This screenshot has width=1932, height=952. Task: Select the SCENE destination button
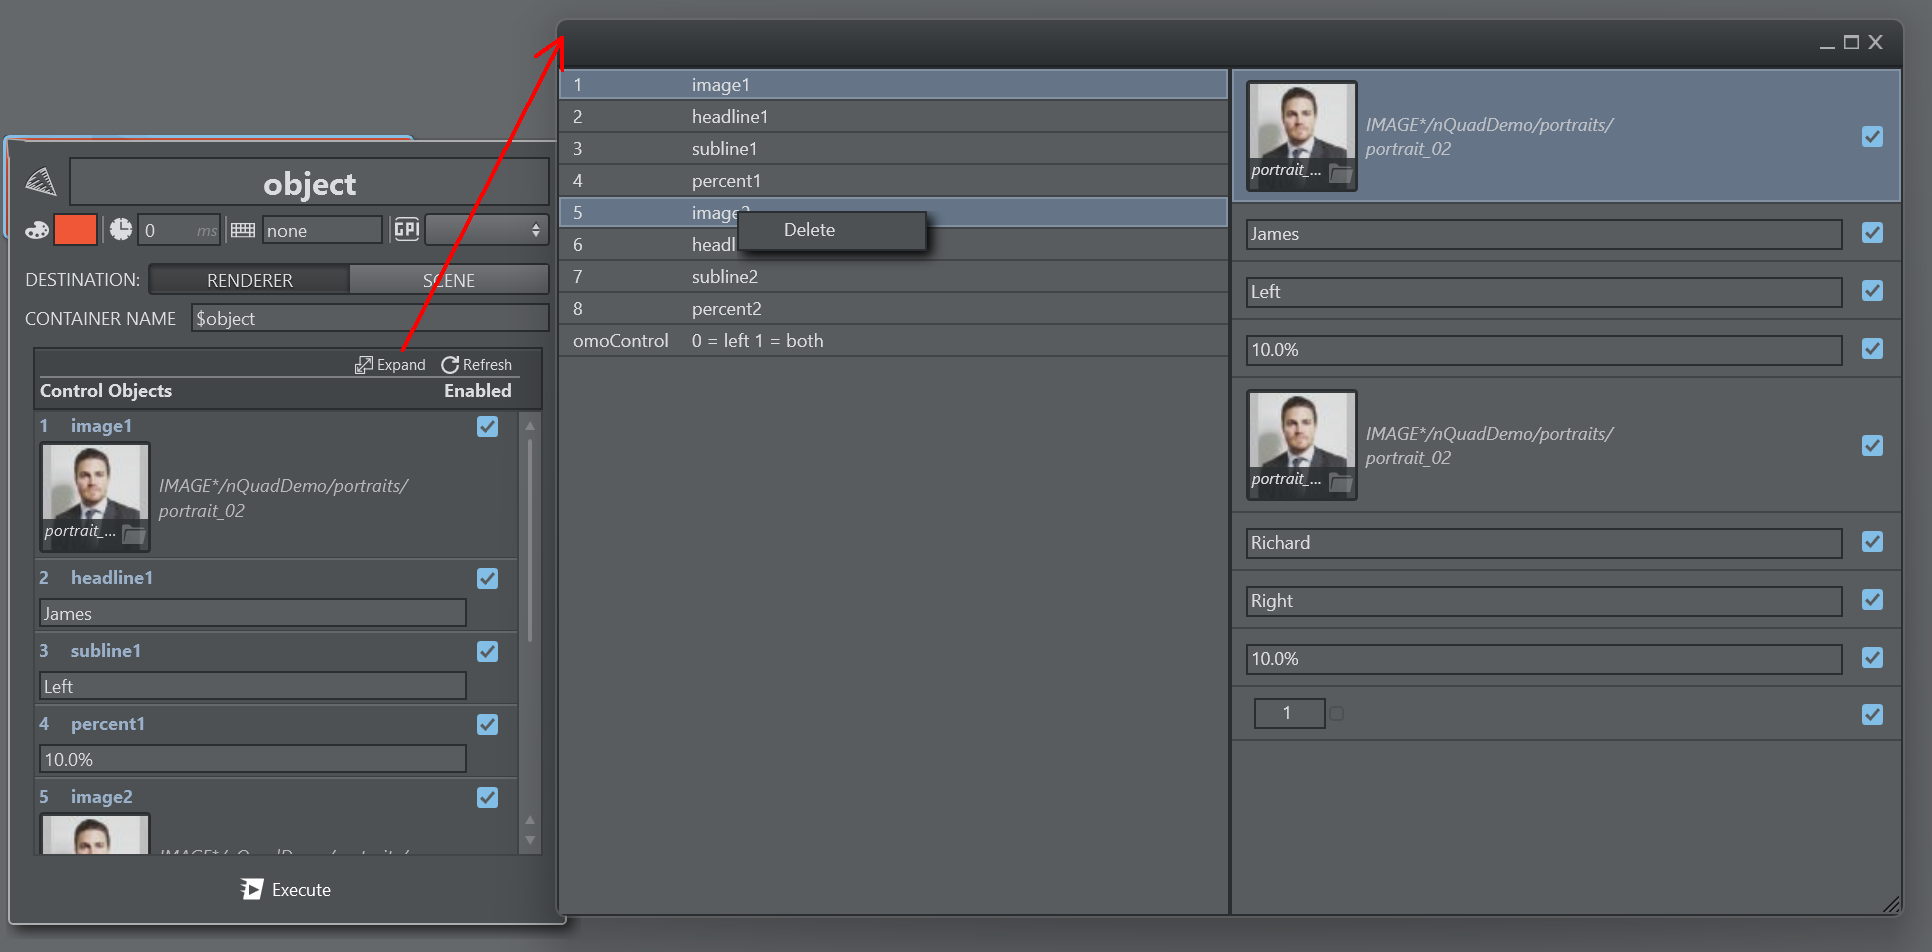click(x=448, y=280)
